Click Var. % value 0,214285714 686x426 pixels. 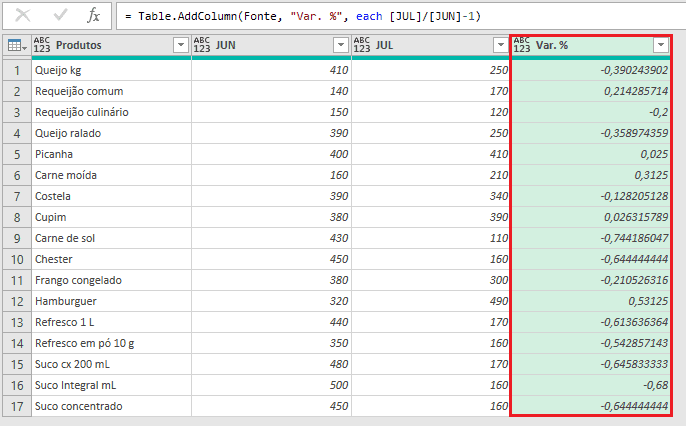(x=591, y=91)
